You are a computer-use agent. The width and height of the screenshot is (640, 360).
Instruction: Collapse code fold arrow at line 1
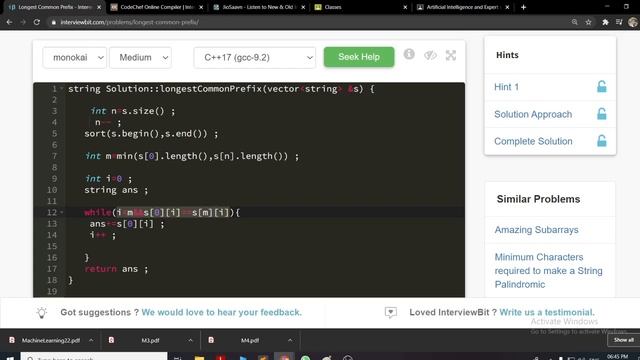[62, 89]
